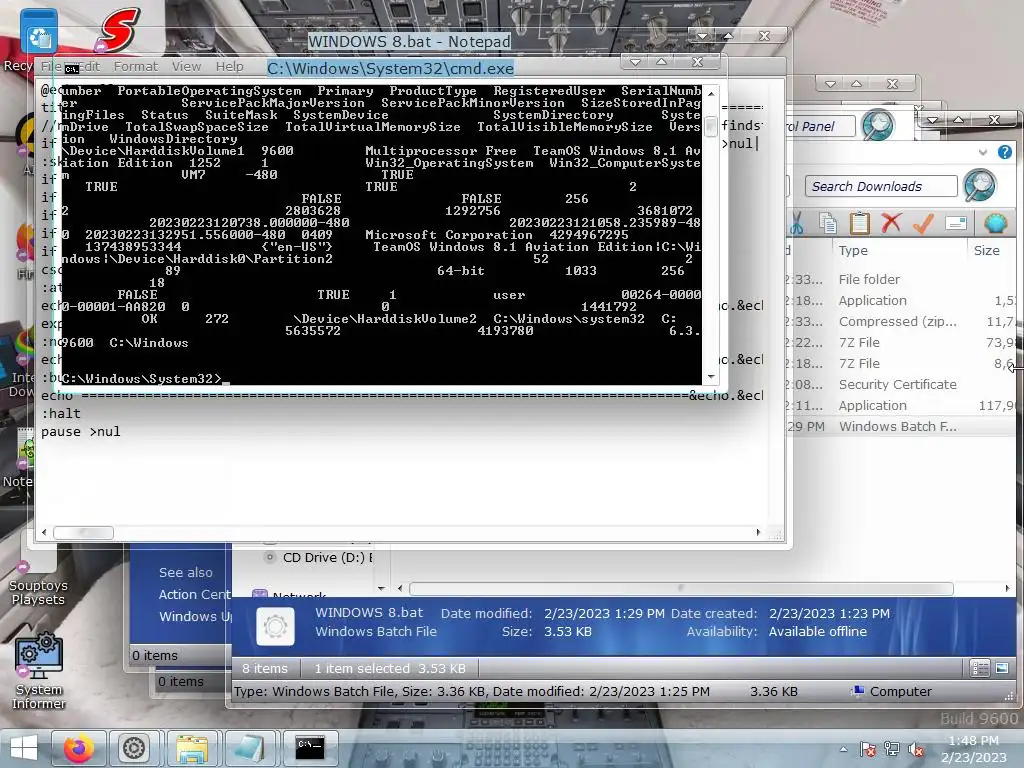Click the cmd vertical scrollbar thumb

coord(711,125)
